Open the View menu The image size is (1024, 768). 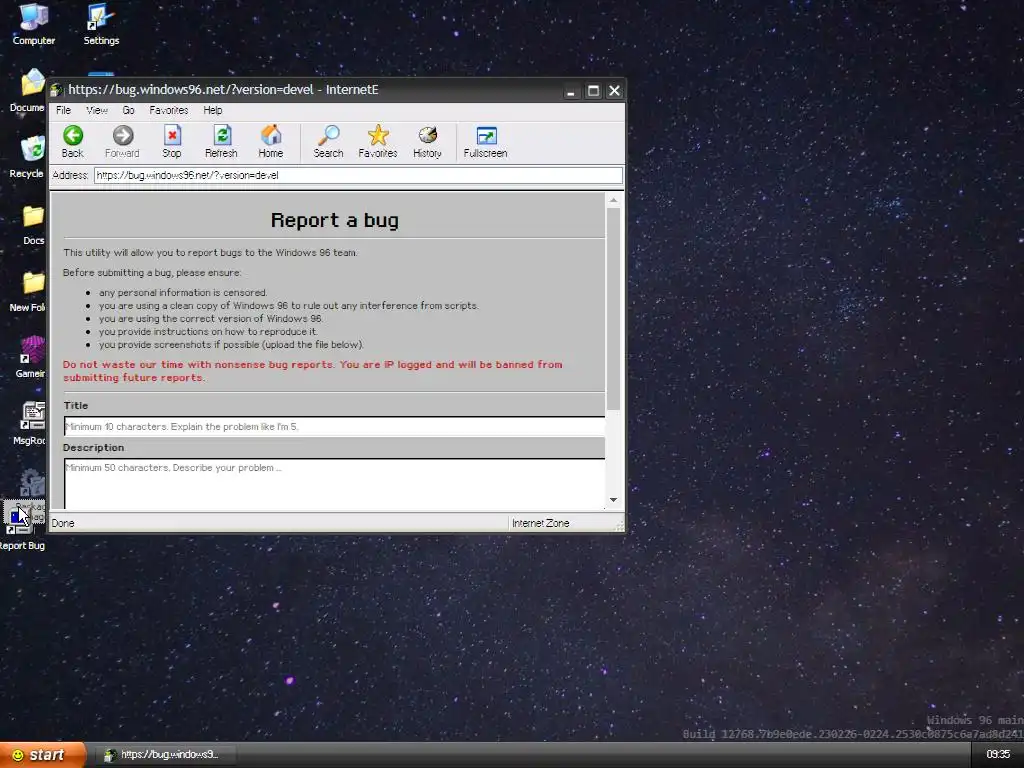97,110
